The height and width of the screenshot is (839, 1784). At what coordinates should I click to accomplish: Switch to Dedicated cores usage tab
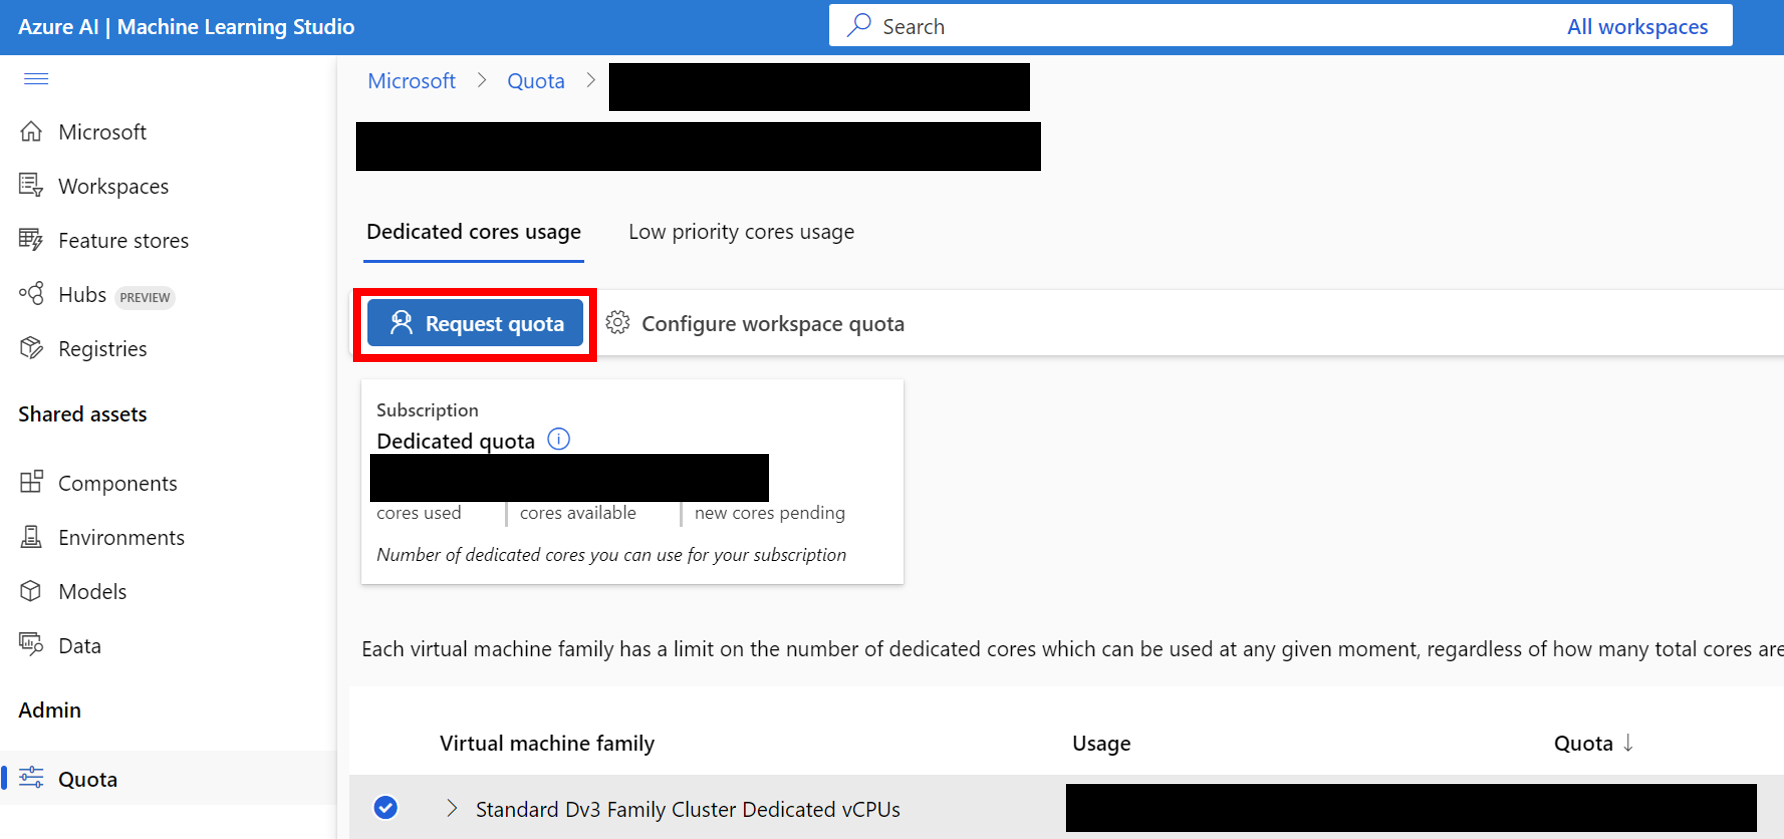474,232
